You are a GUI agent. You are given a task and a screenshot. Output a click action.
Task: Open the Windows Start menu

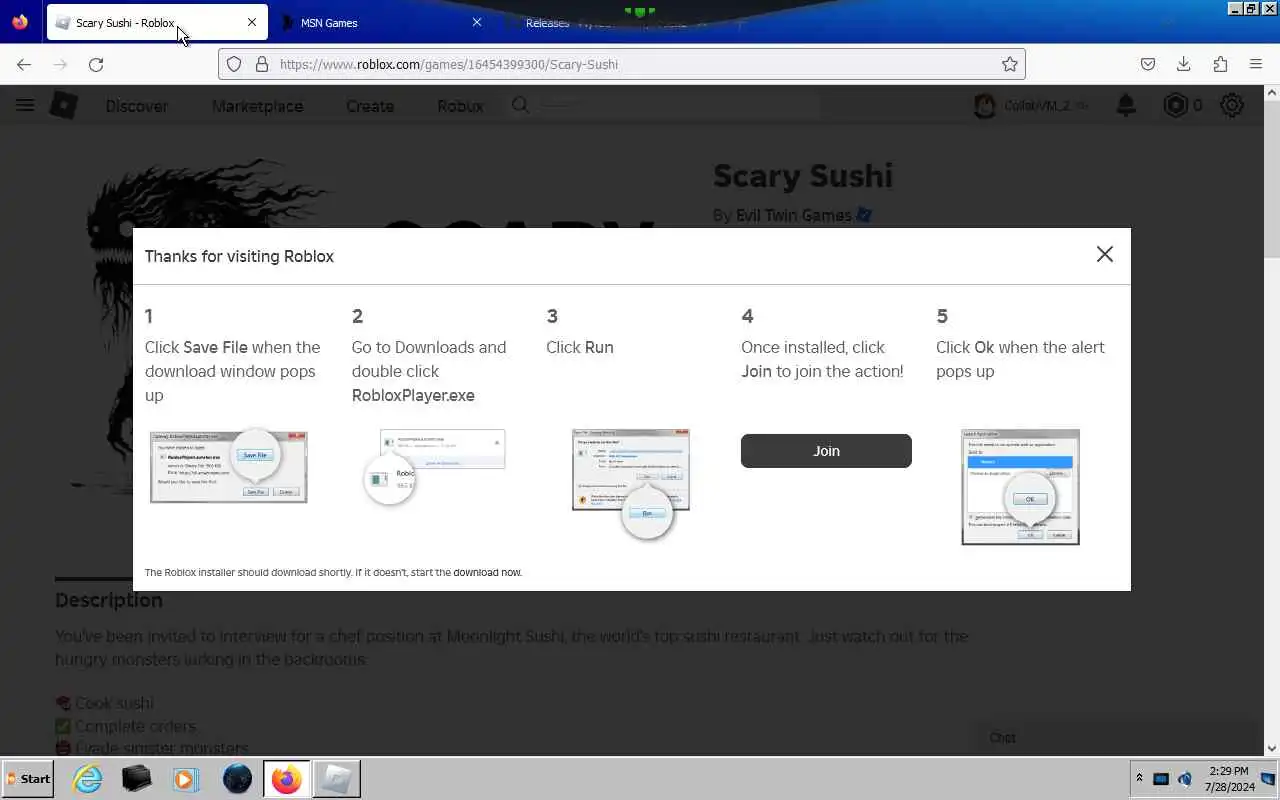[28, 779]
